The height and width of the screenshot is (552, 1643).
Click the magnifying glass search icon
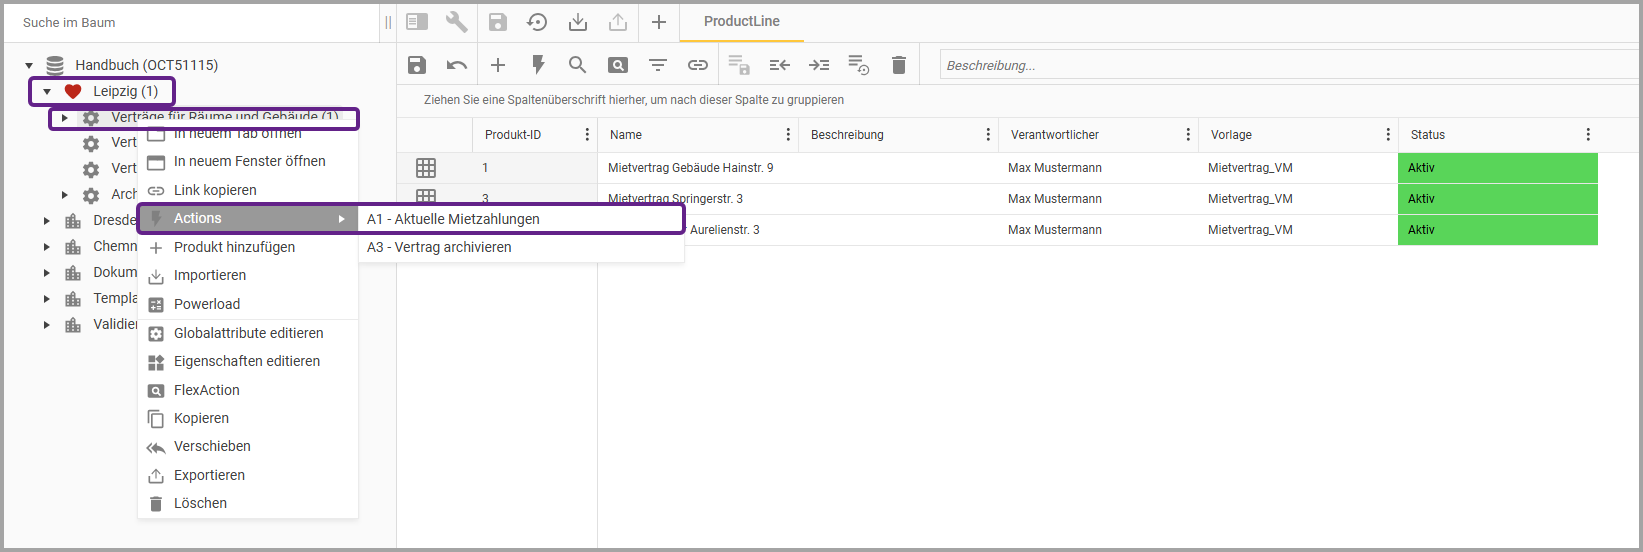(x=577, y=65)
